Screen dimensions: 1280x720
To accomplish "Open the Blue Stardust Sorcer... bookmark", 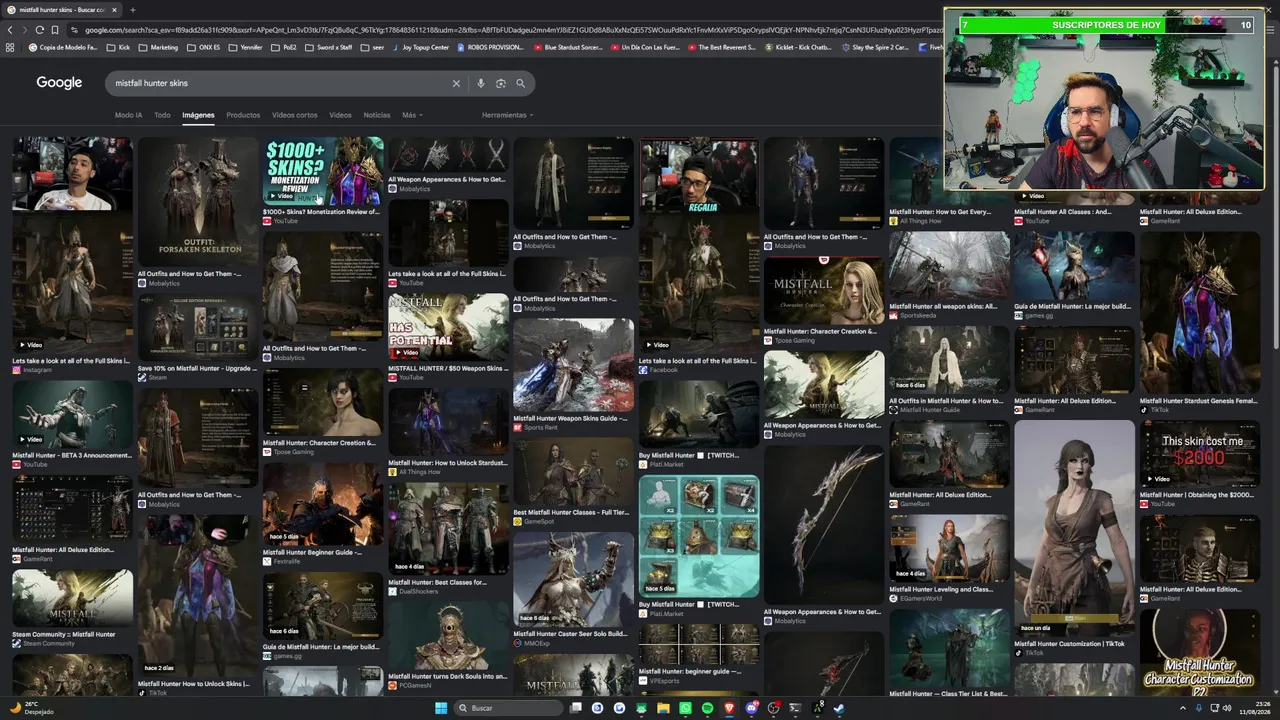I will (x=568, y=47).
